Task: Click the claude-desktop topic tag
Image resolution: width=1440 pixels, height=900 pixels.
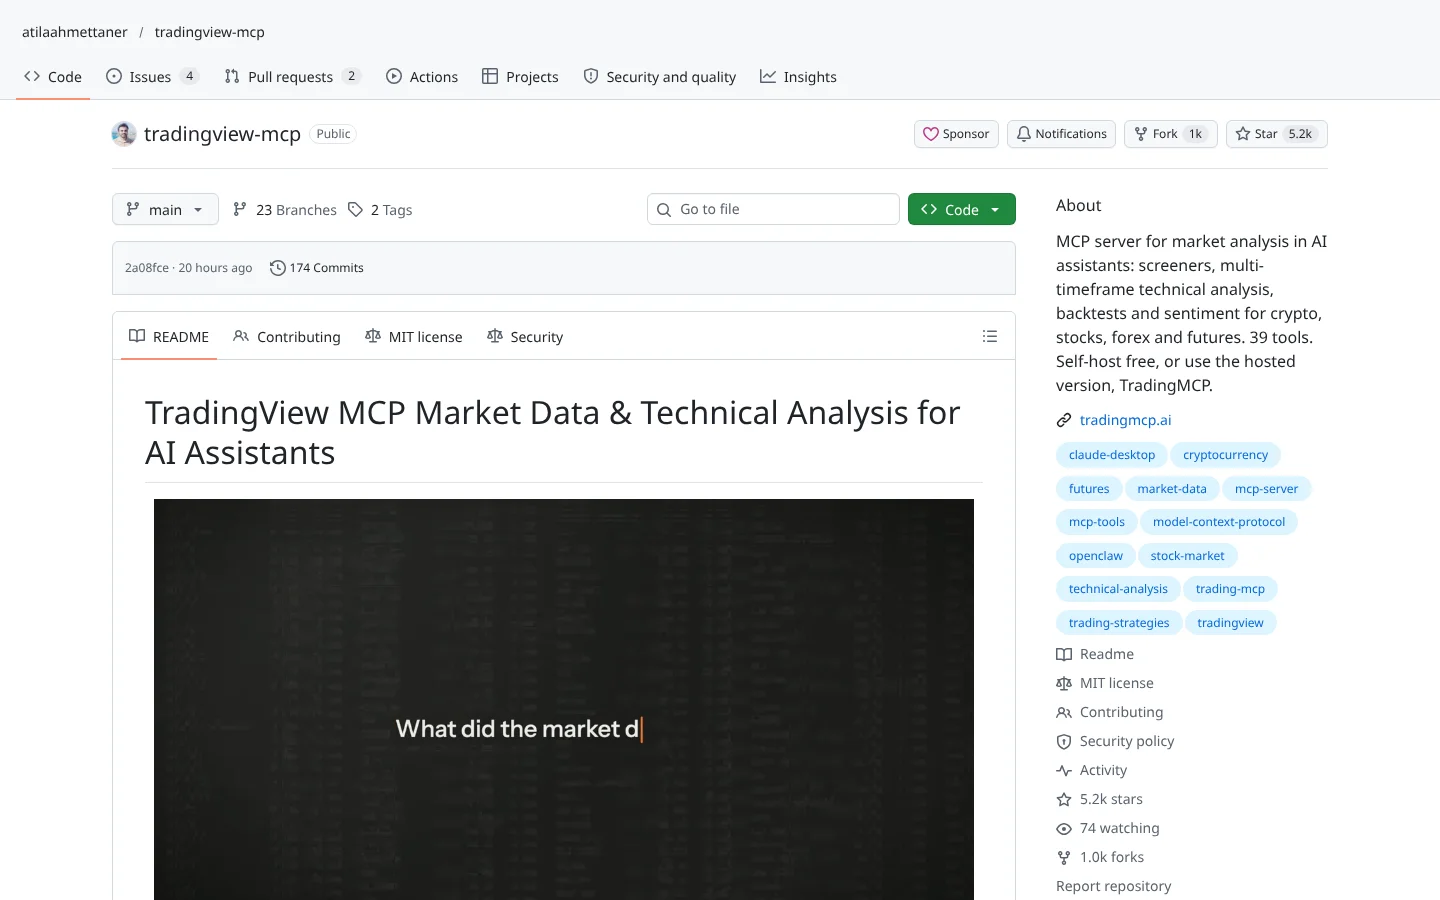Action: [1112, 455]
